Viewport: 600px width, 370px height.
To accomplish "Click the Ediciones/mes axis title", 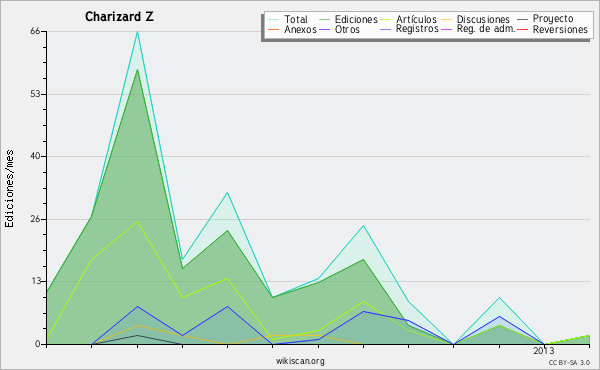I will tap(9, 189).
